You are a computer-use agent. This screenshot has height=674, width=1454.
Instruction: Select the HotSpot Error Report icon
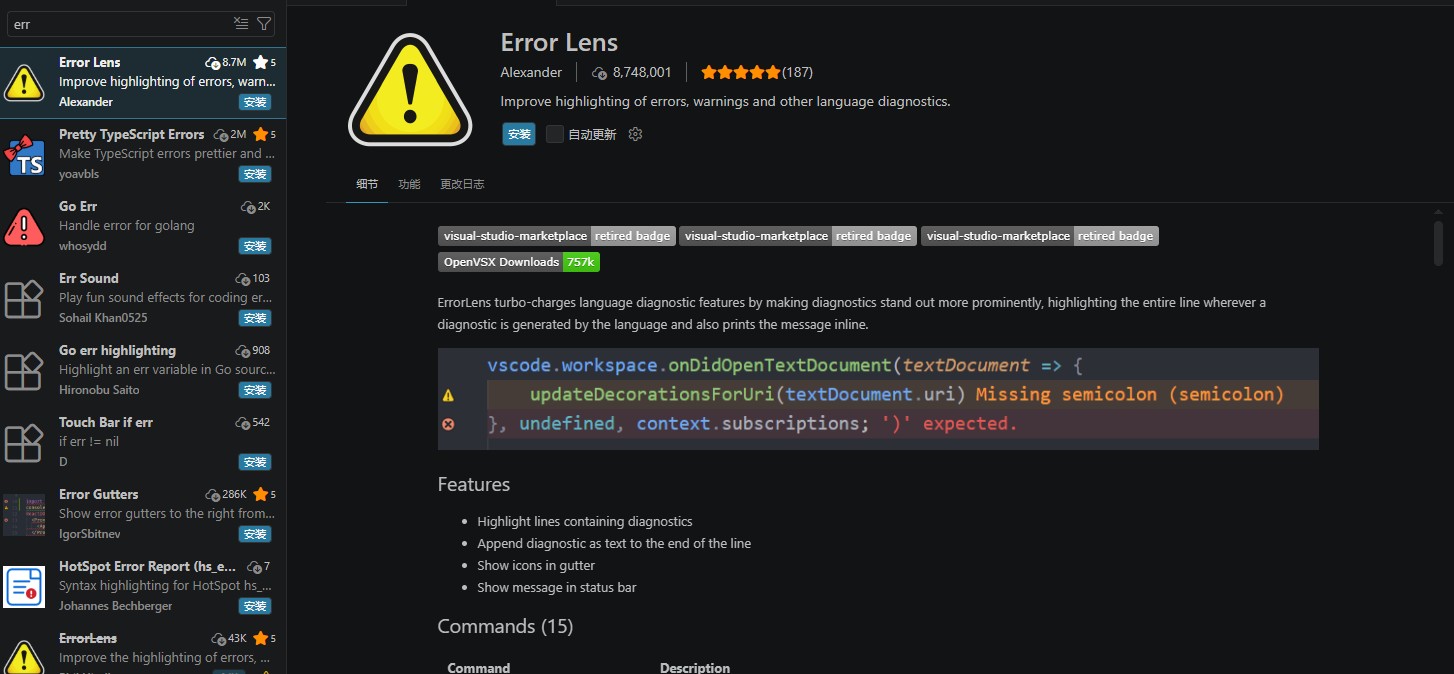coord(24,586)
